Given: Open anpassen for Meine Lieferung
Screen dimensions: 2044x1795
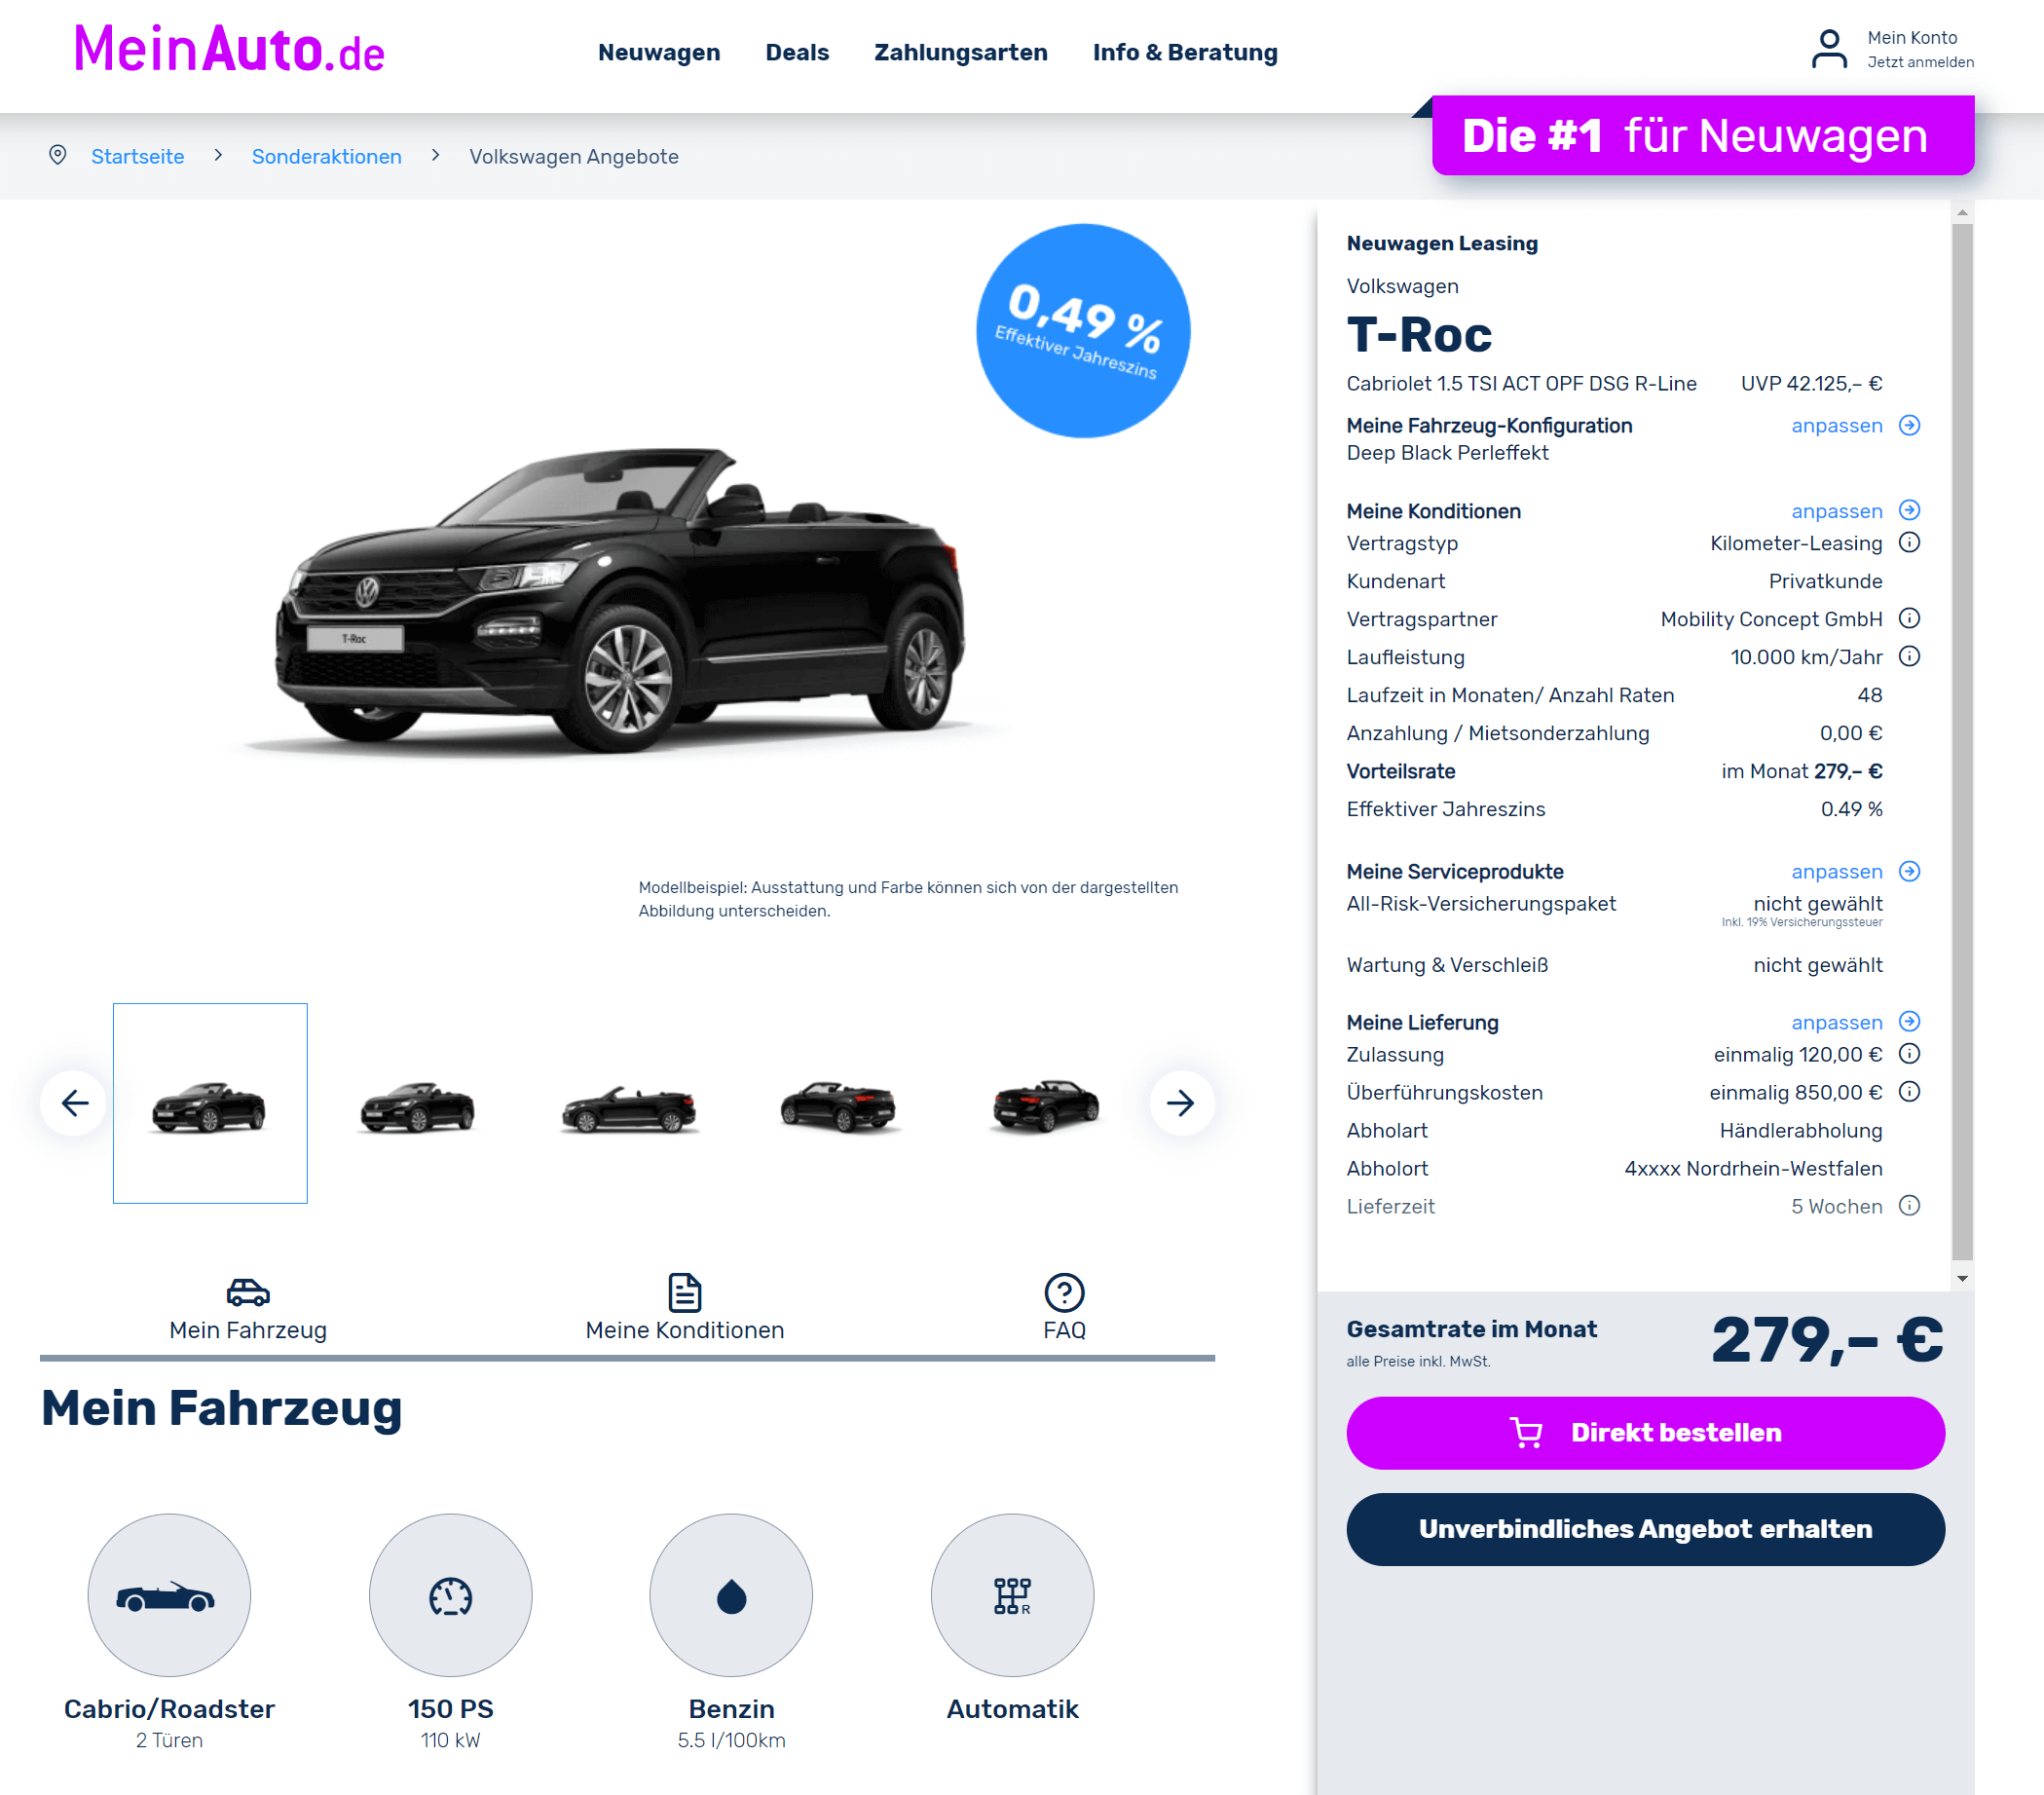Looking at the screenshot, I should pos(1909,1022).
